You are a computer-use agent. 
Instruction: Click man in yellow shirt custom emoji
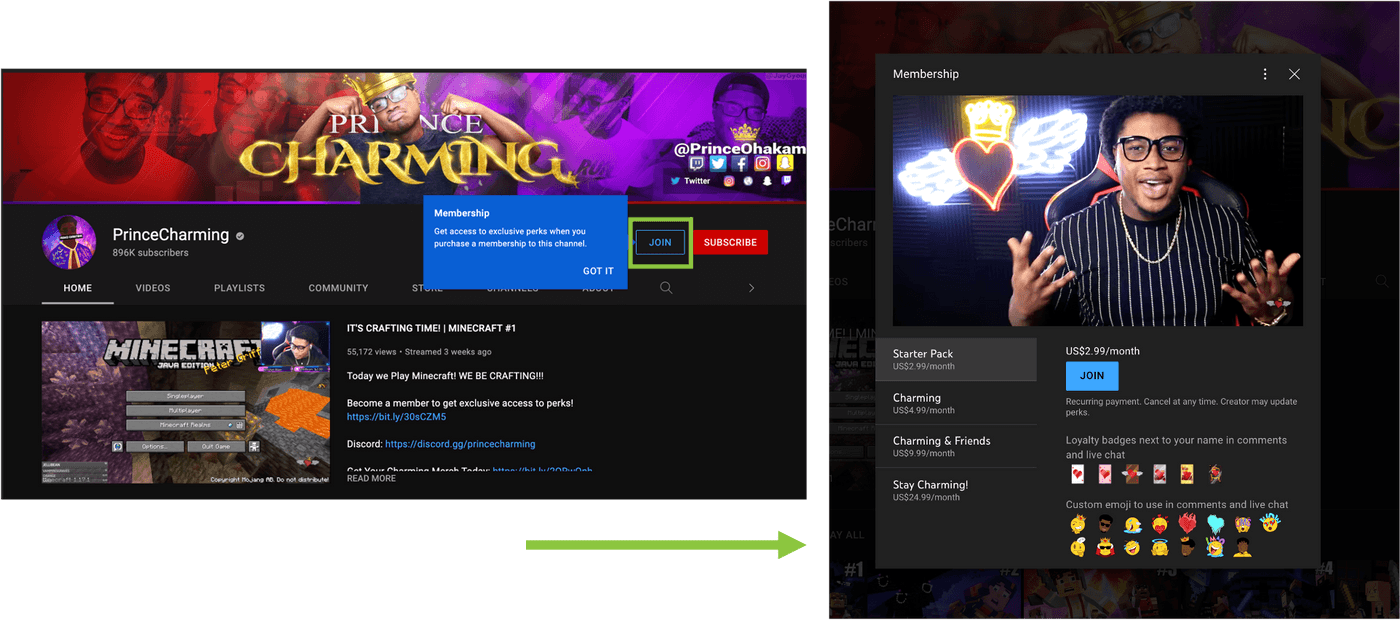[1242, 547]
